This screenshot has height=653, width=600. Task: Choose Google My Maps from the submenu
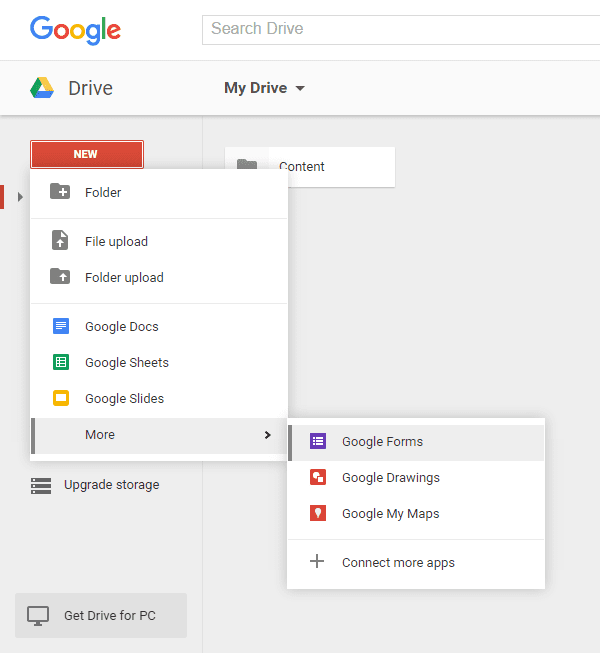(416, 514)
